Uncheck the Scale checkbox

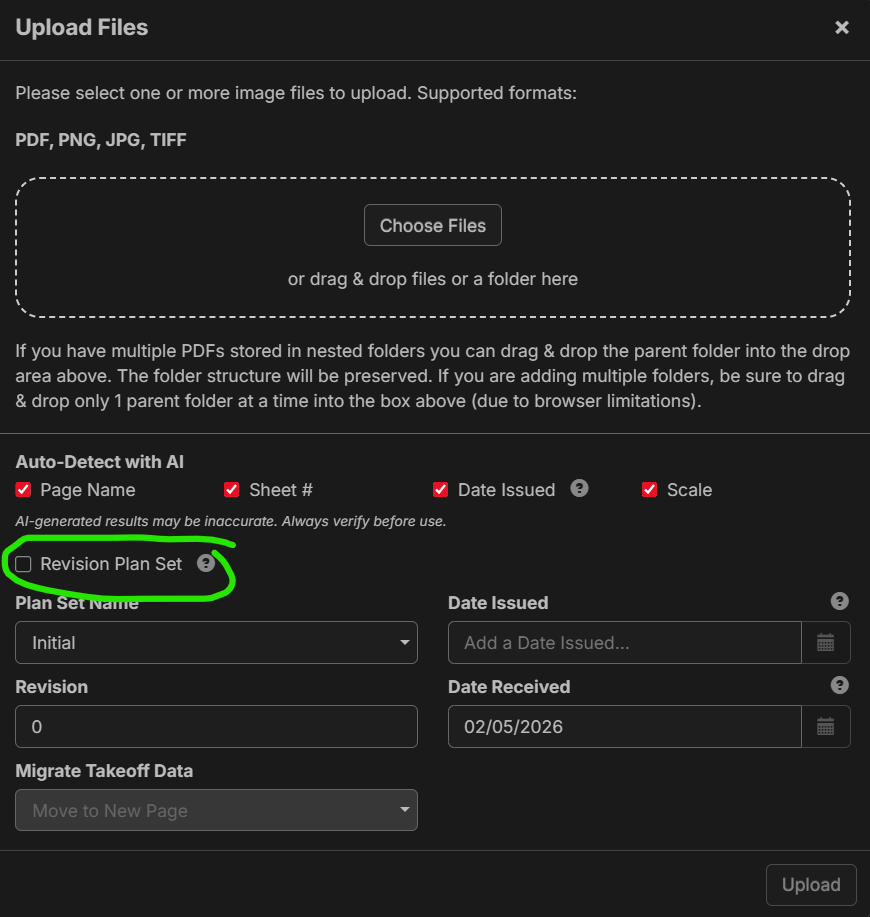coord(649,490)
